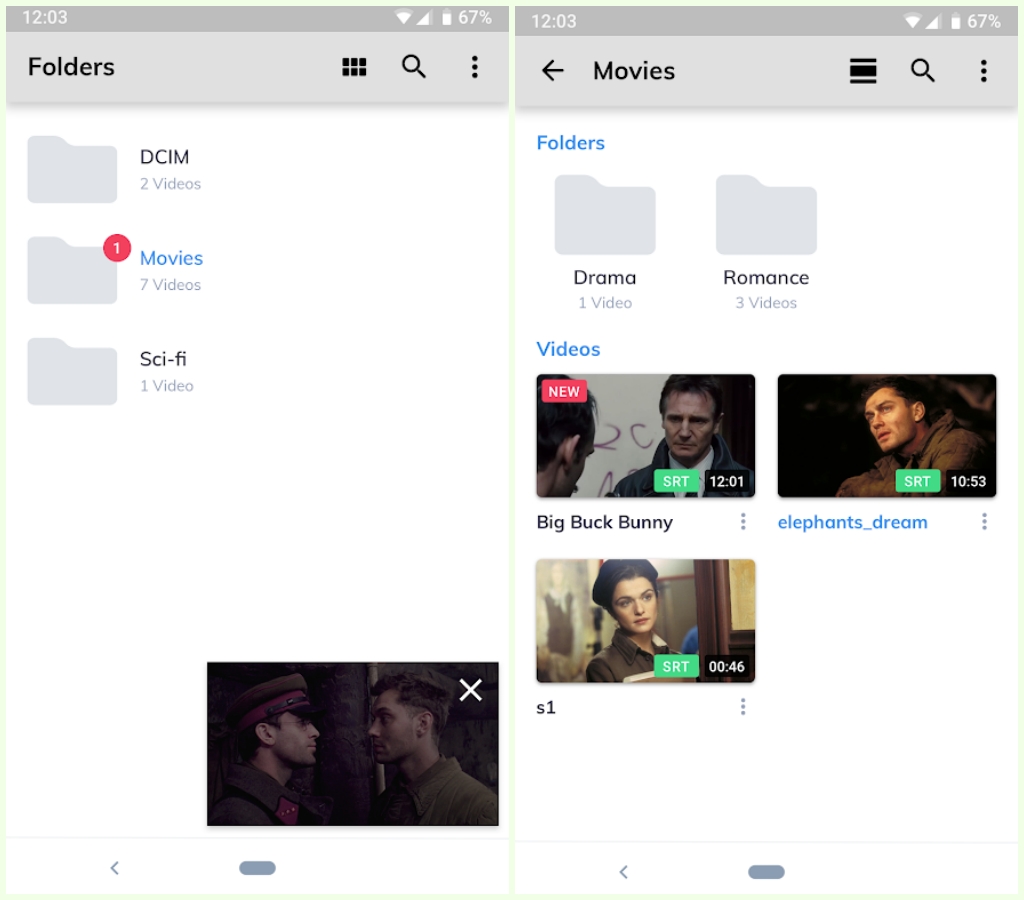
Task: Switch Movies screen to list view
Action: point(863,71)
